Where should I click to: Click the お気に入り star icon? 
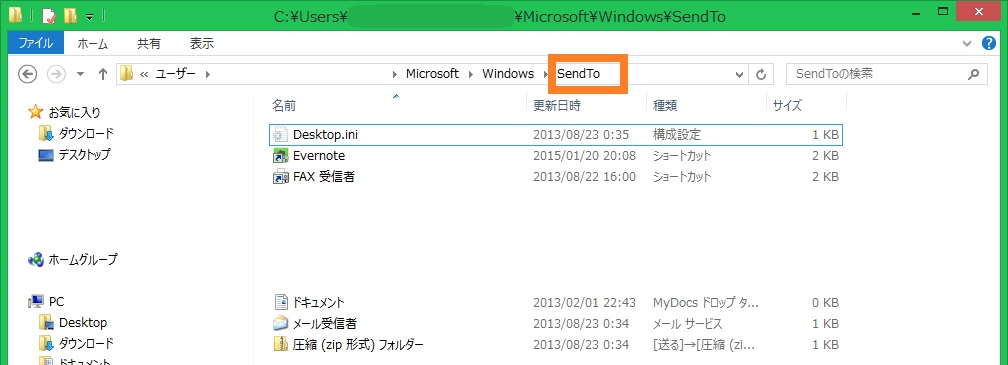(x=35, y=112)
